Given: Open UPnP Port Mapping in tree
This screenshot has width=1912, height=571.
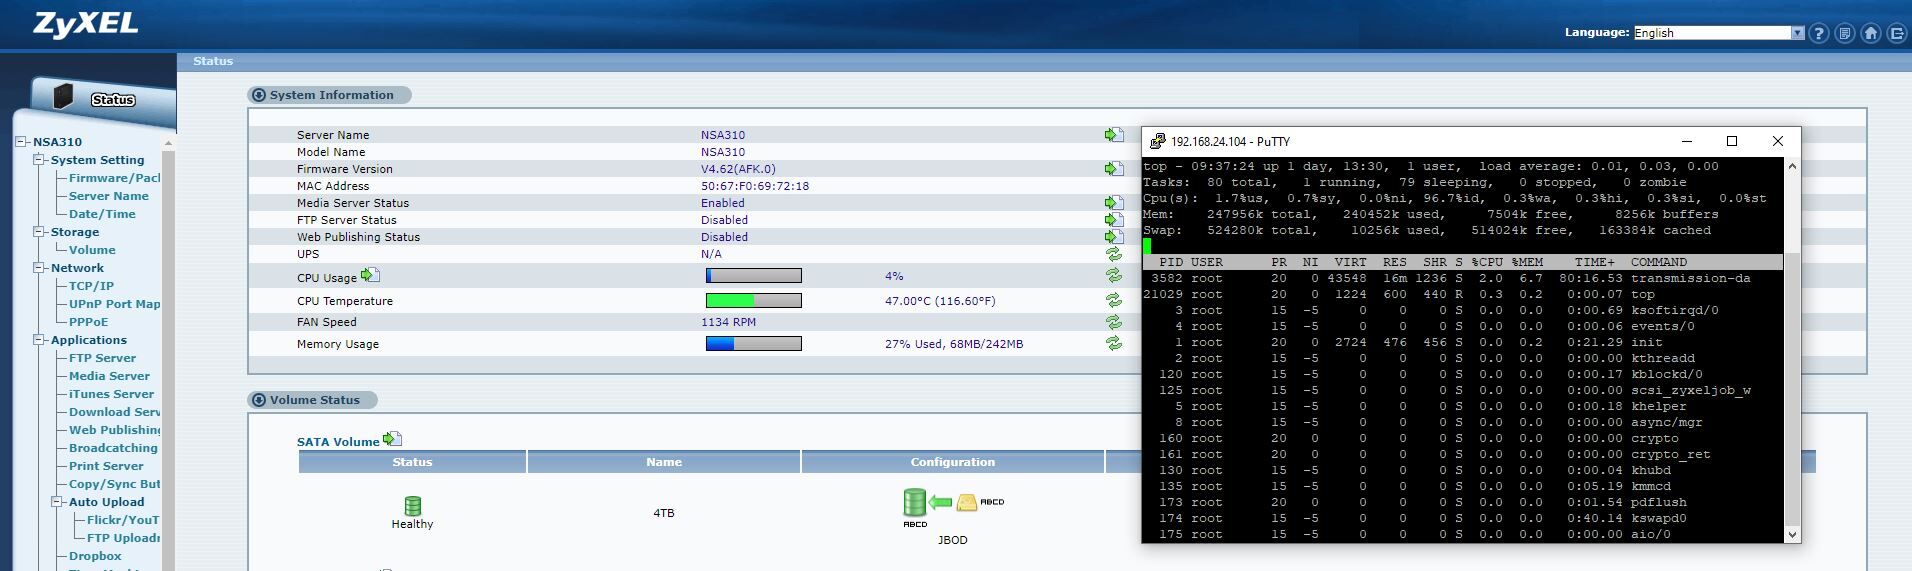Looking at the screenshot, I should pyautogui.click(x=114, y=304).
